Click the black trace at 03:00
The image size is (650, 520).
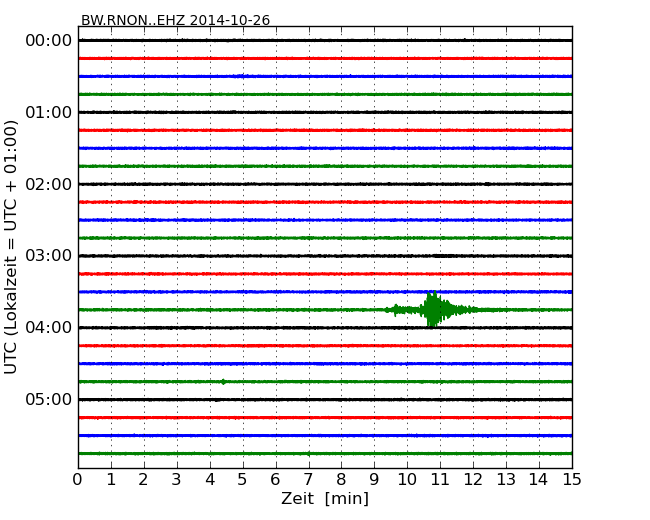coord(325,256)
